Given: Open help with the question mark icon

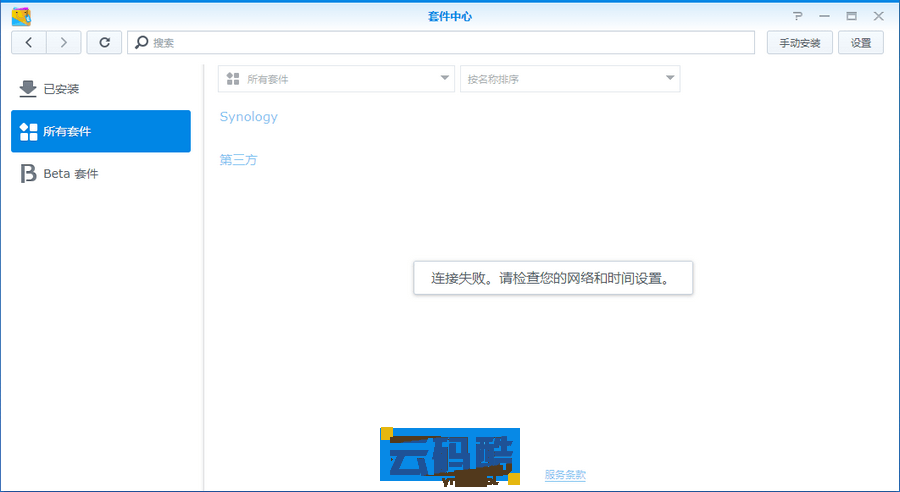Looking at the screenshot, I should point(798,16).
